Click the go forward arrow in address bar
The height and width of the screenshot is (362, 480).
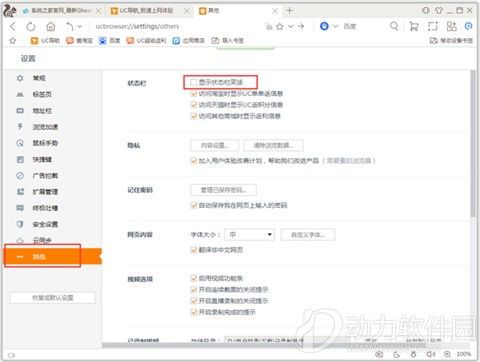pos(301,26)
